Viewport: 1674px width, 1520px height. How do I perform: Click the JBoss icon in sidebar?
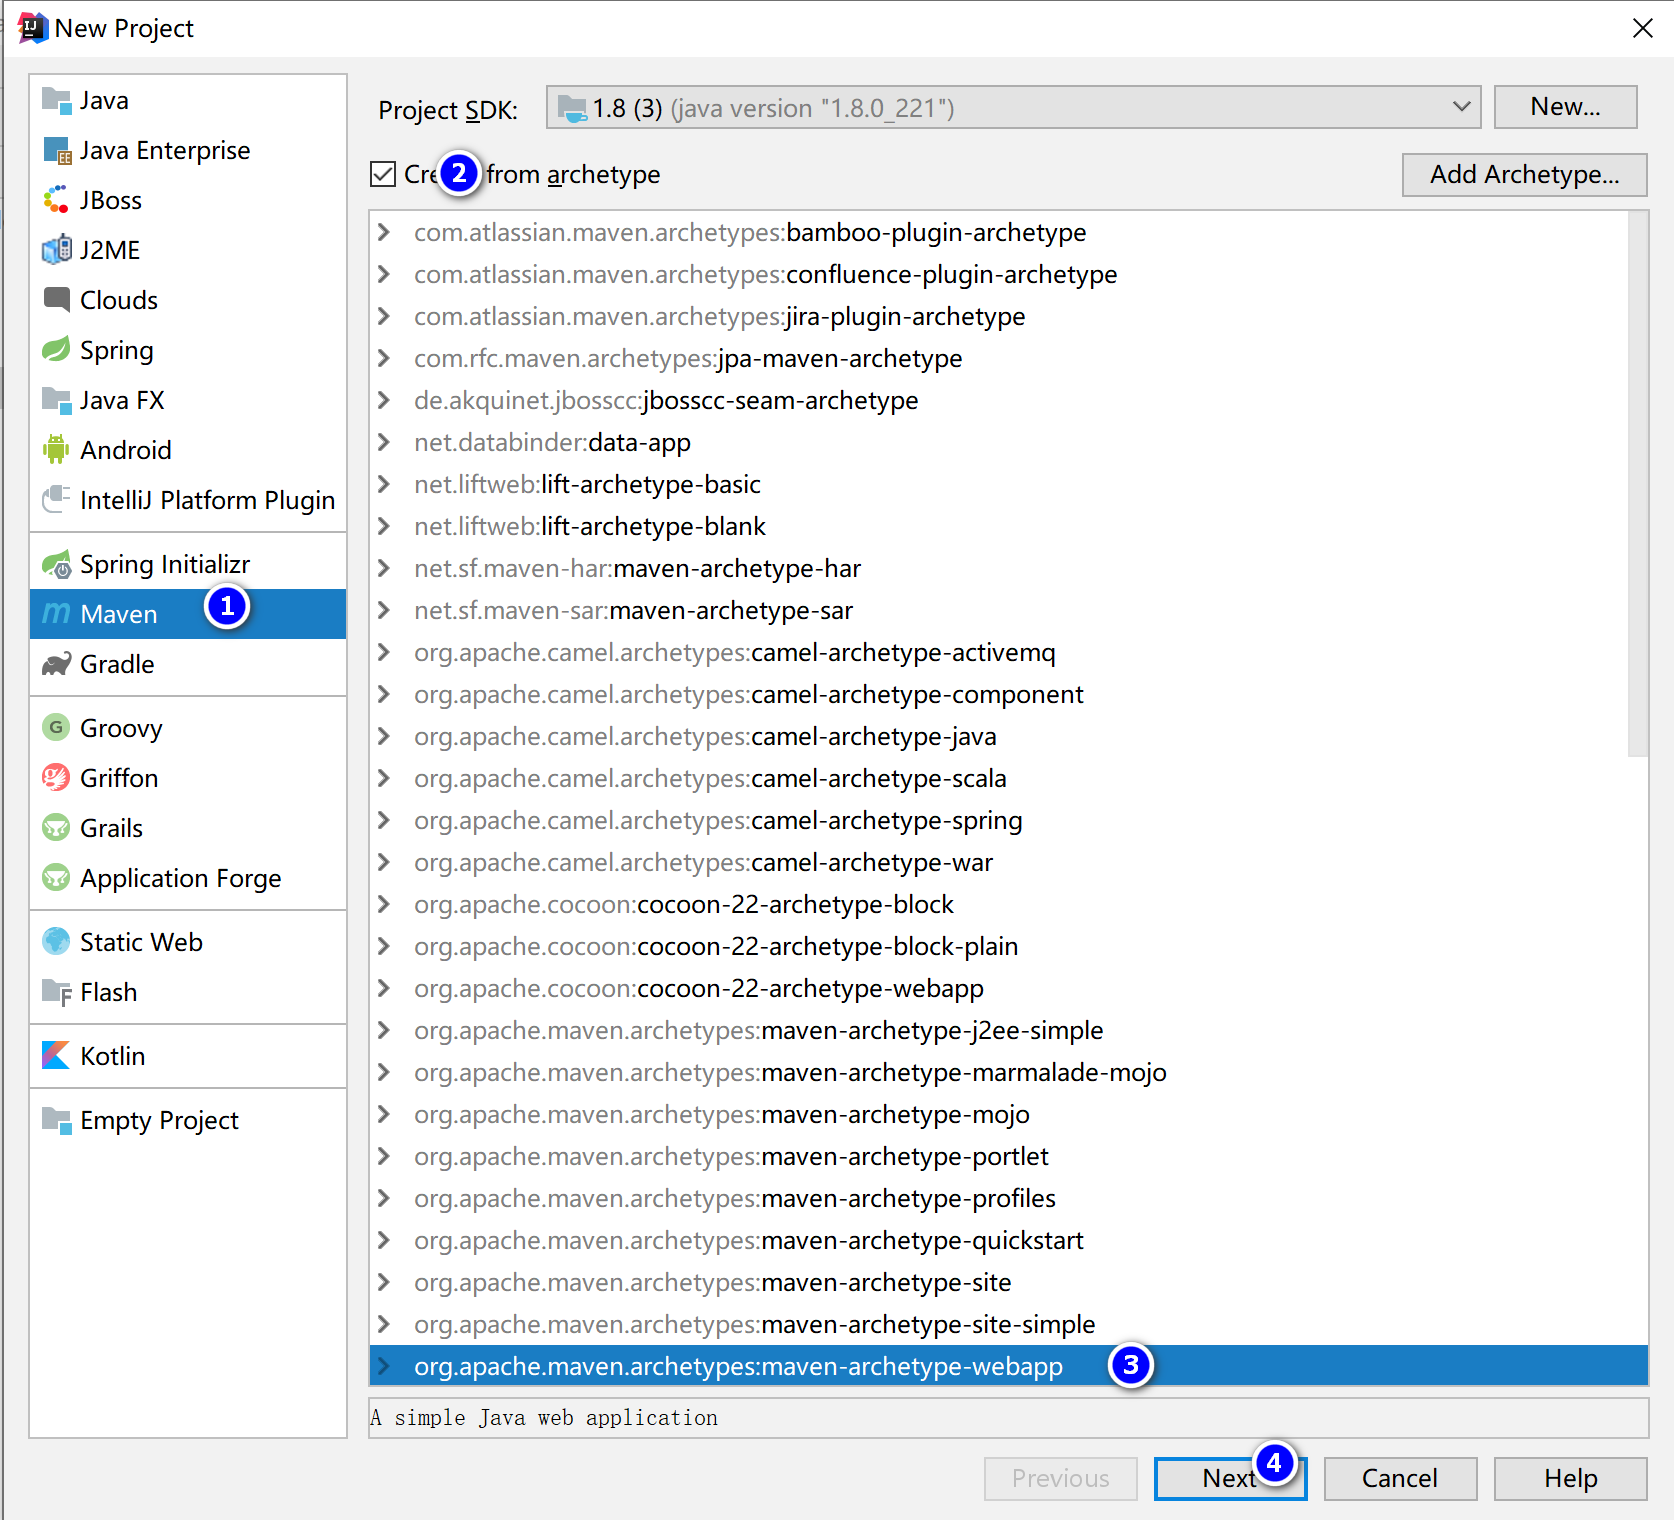[57, 200]
